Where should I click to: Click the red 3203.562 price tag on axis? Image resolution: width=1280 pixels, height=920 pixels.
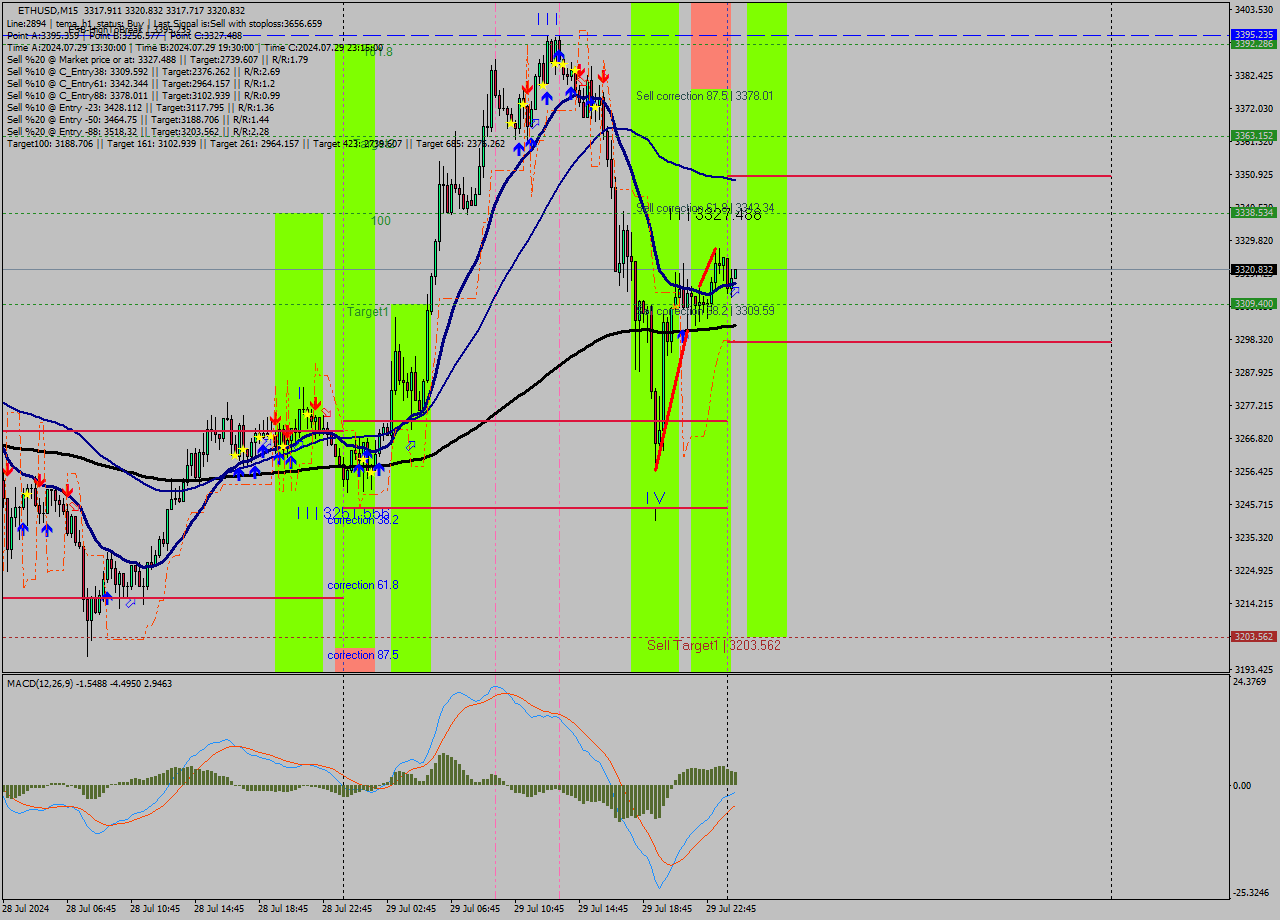1253,637
